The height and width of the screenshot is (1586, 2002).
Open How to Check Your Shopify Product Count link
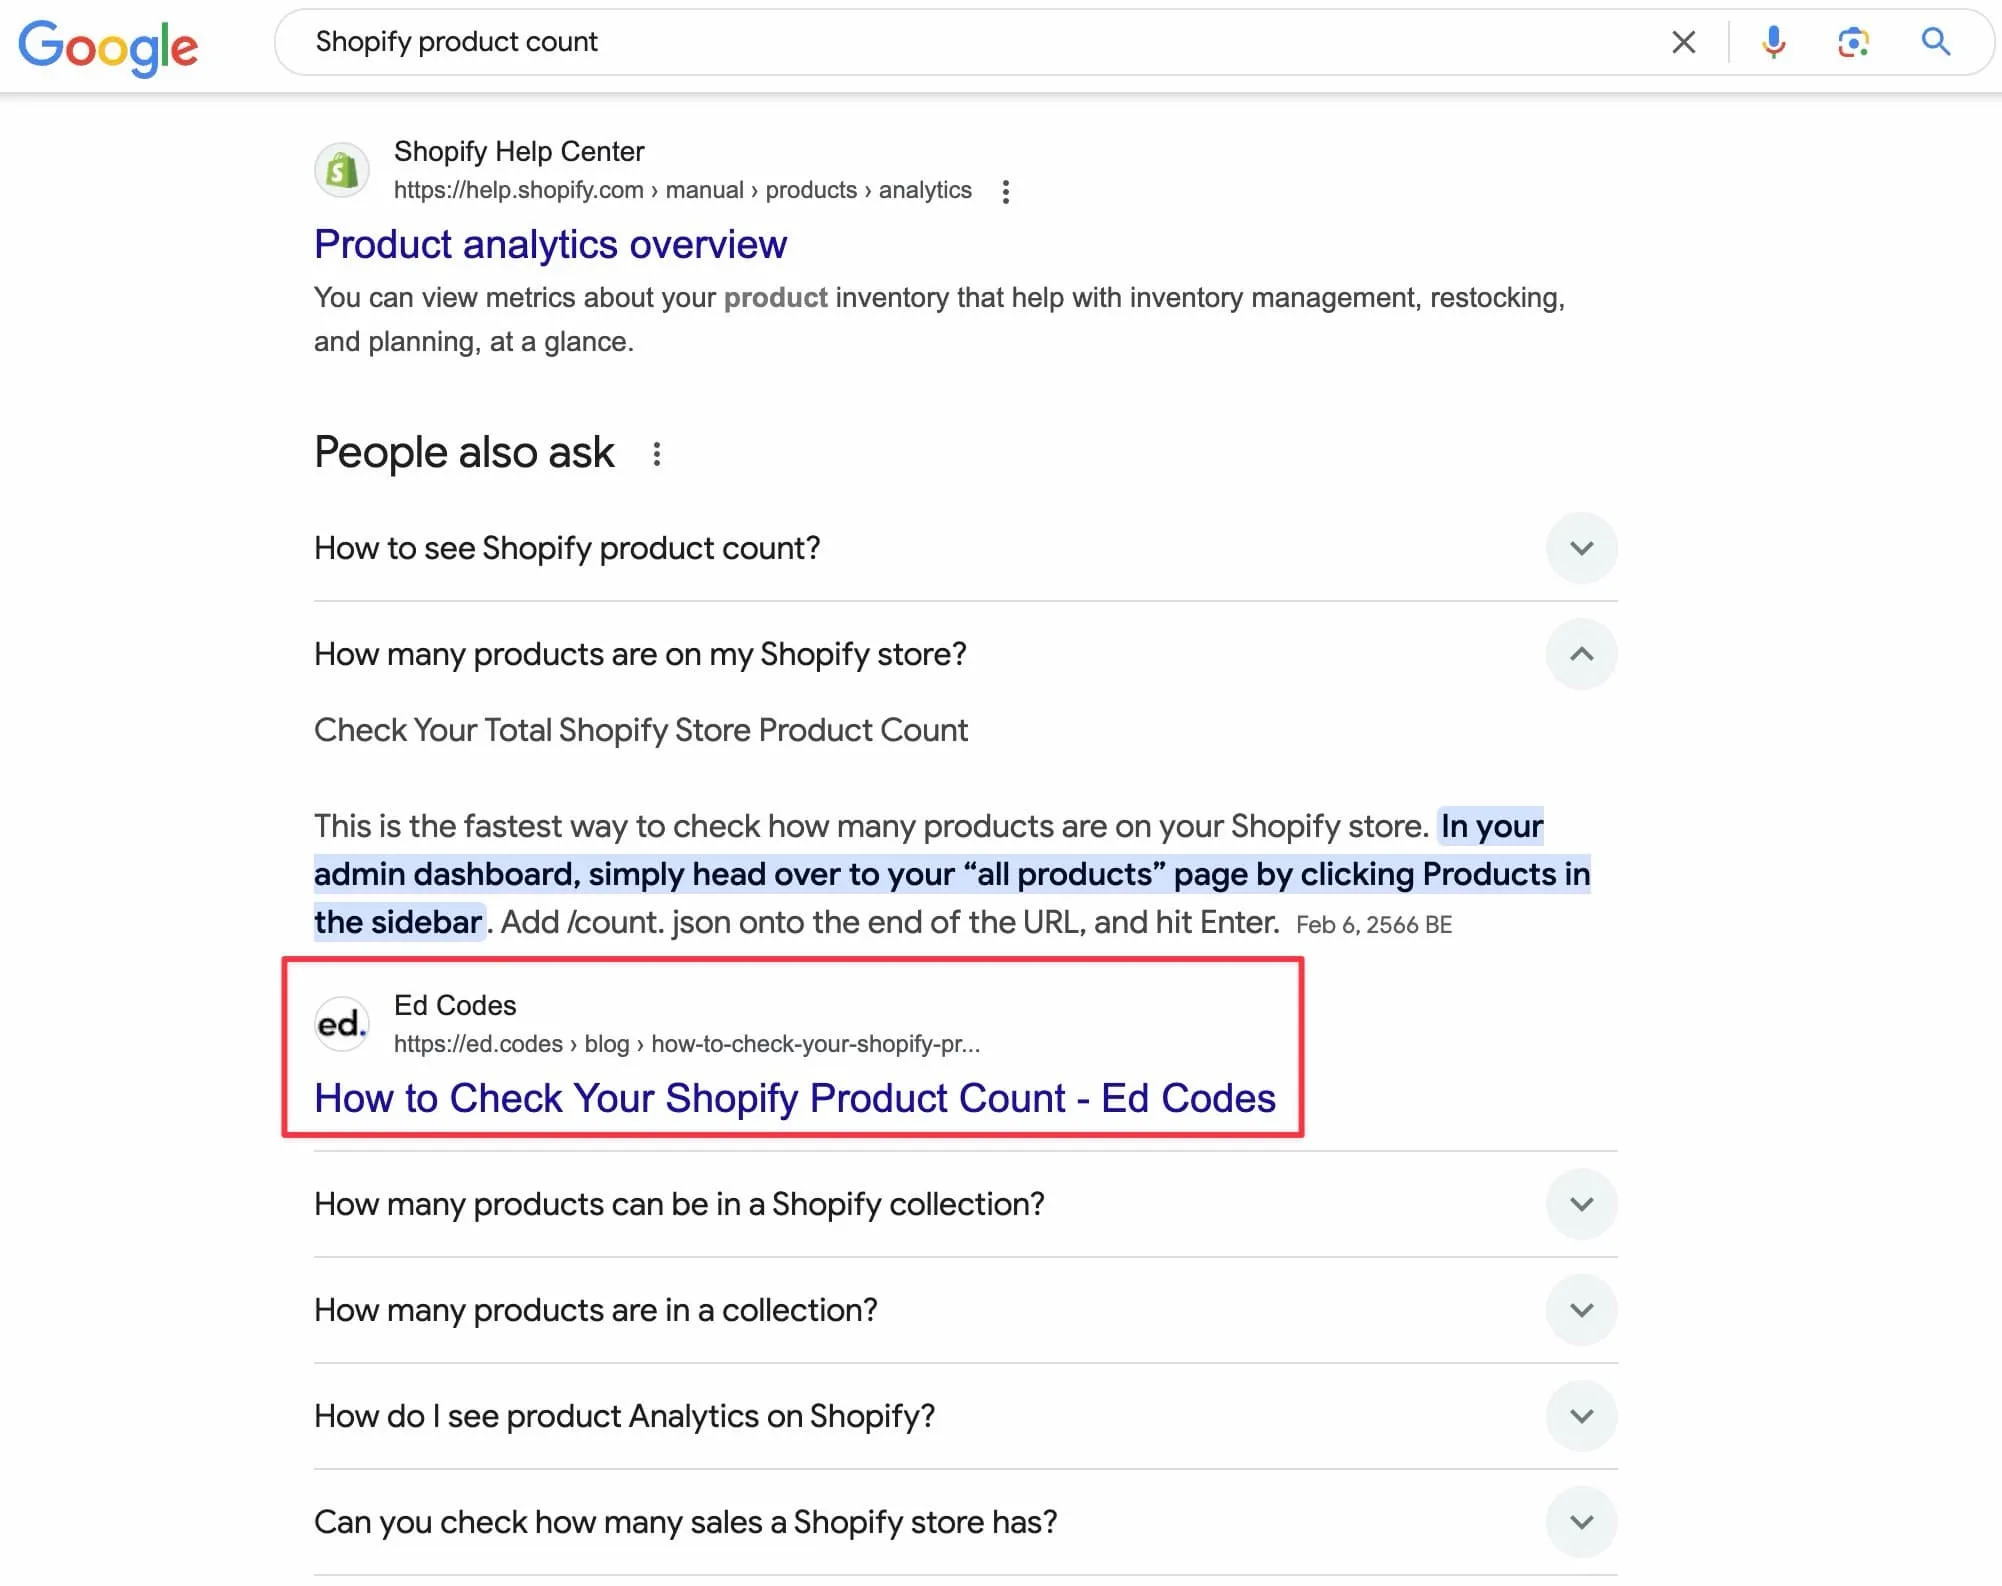click(x=795, y=1098)
